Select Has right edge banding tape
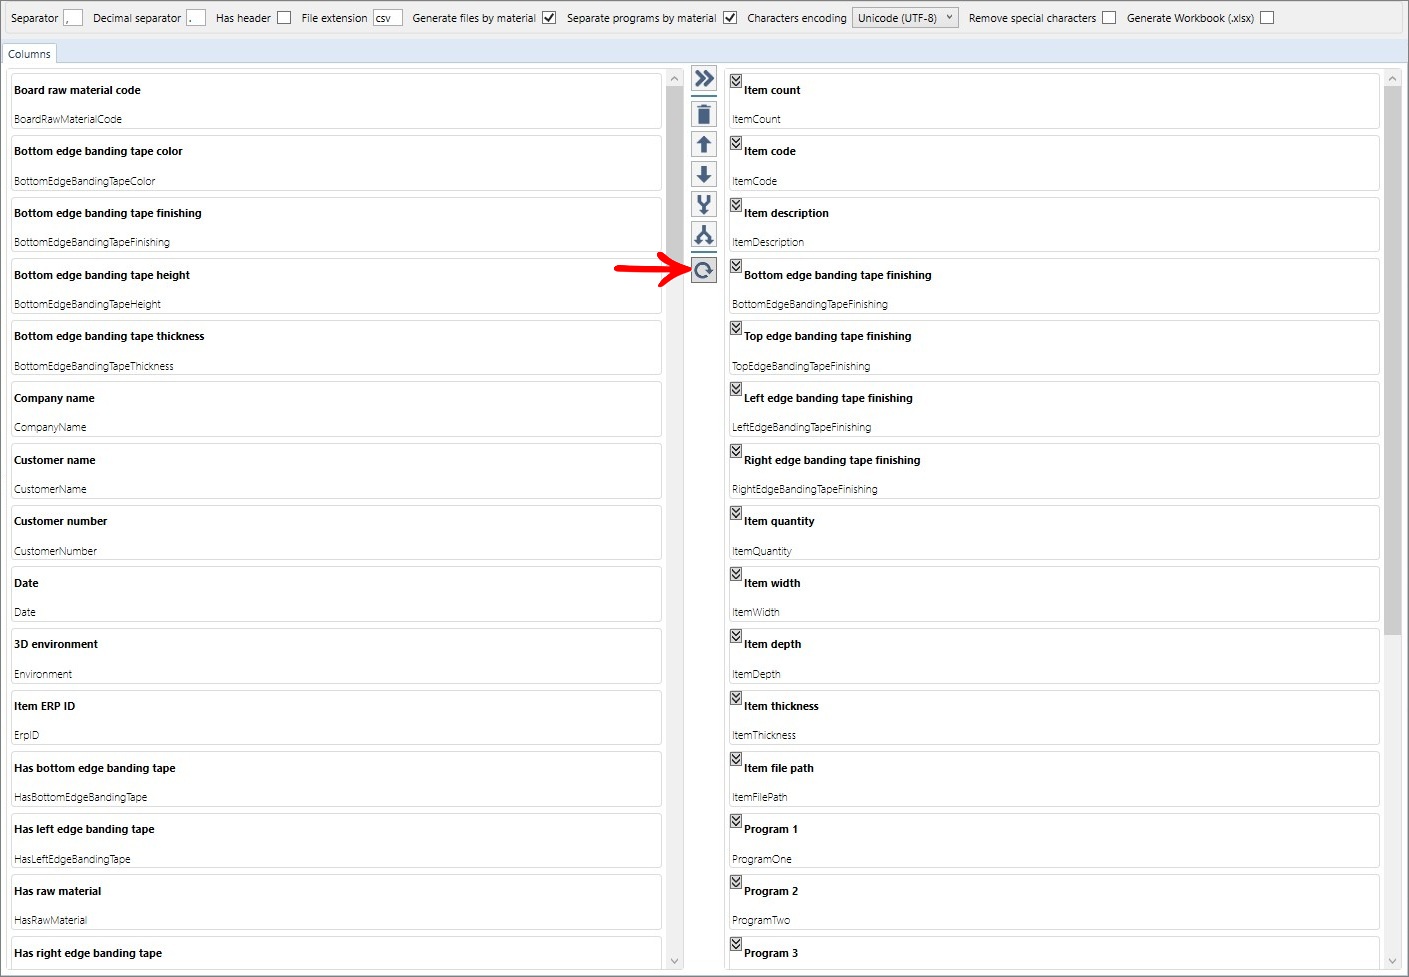The height and width of the screenshot is (977, 1409). pyautogui.click(x=336, y=953)
